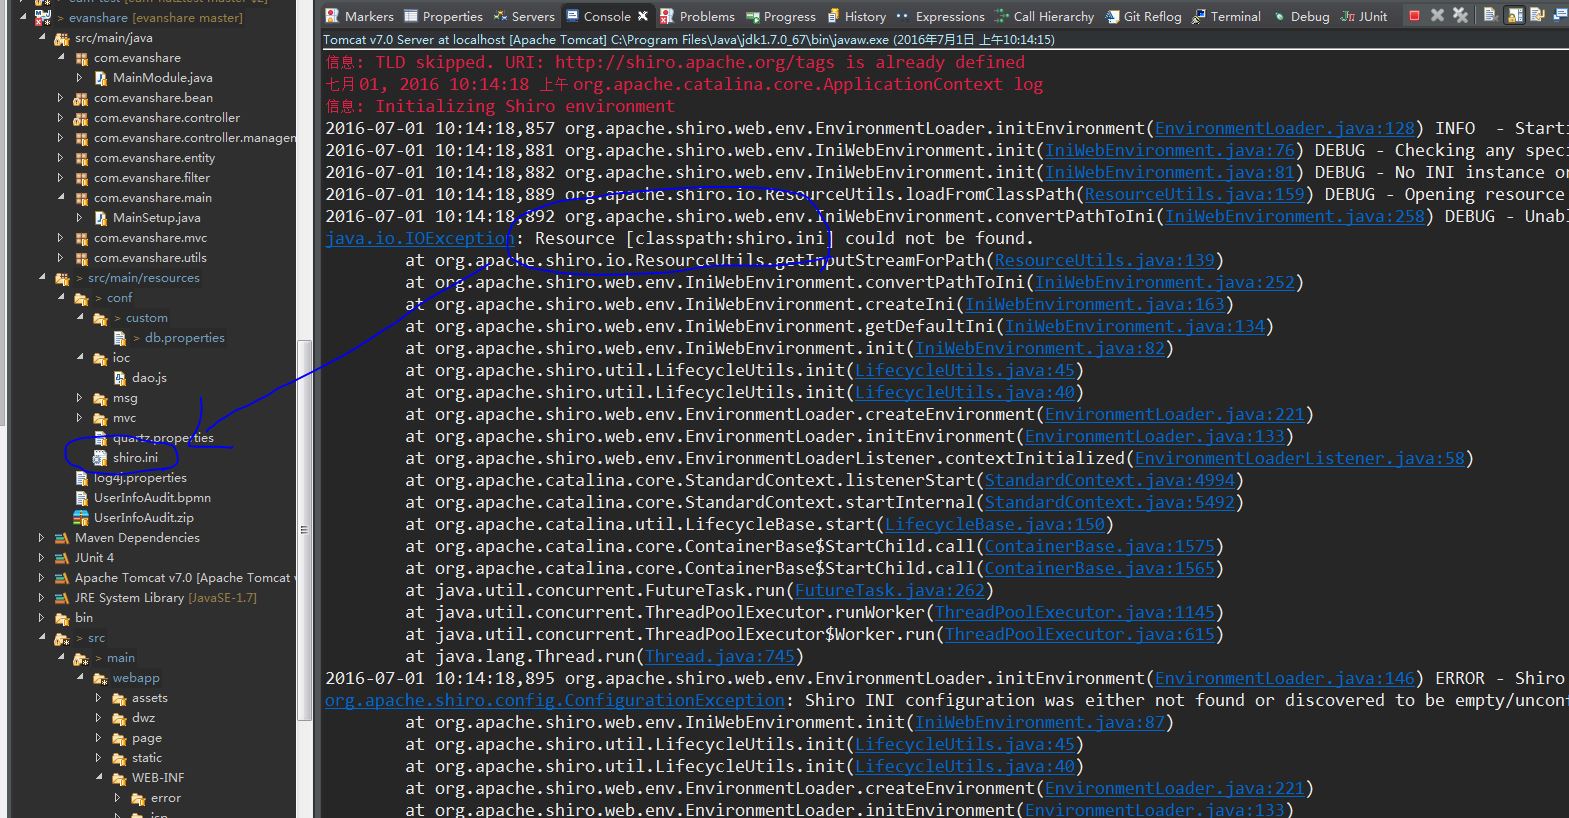Expand the assets folder
The height and width of the screenshot is (818, 1569).
pos(99,698)
